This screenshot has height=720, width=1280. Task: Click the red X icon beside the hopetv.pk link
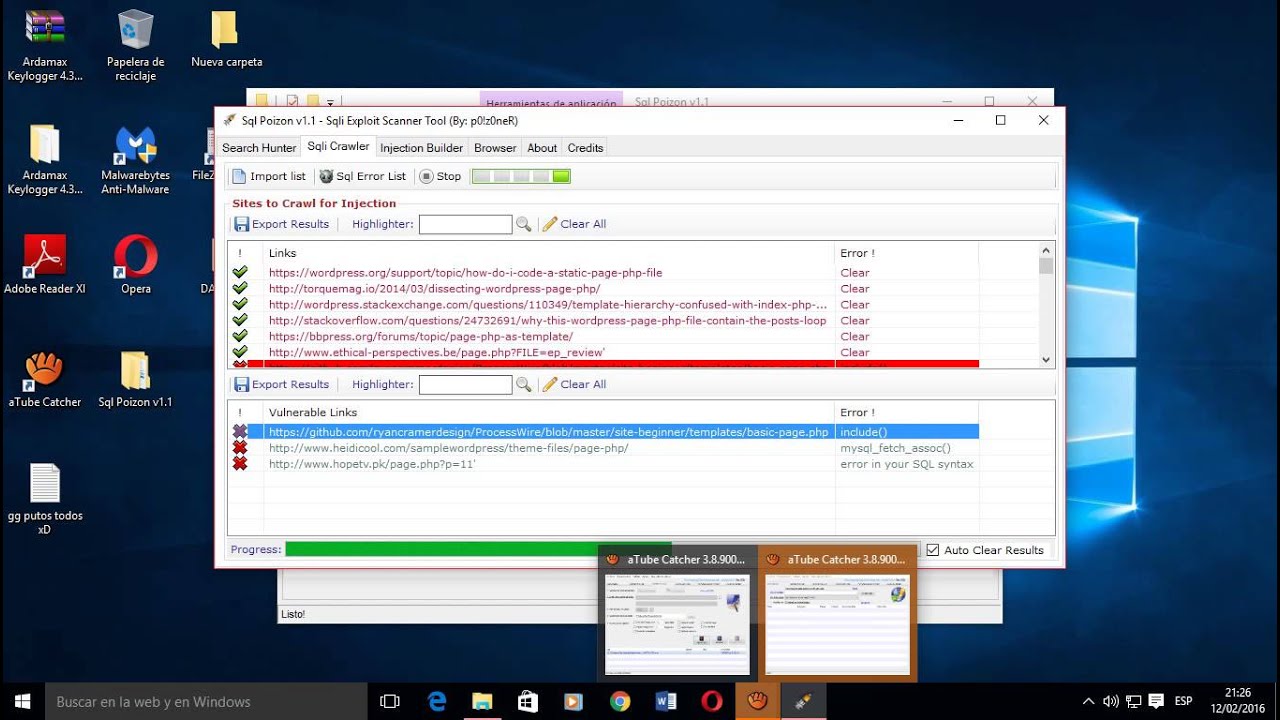pos(240,464)
